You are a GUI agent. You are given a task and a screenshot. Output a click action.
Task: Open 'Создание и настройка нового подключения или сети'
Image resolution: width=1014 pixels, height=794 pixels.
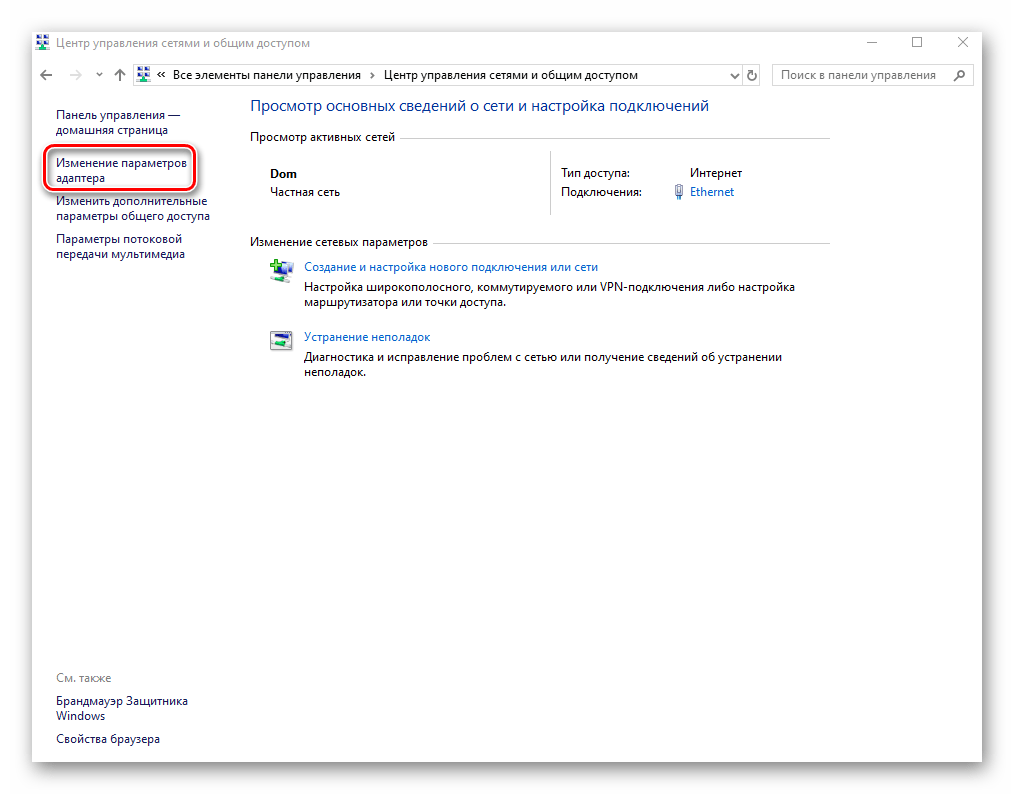450,267
